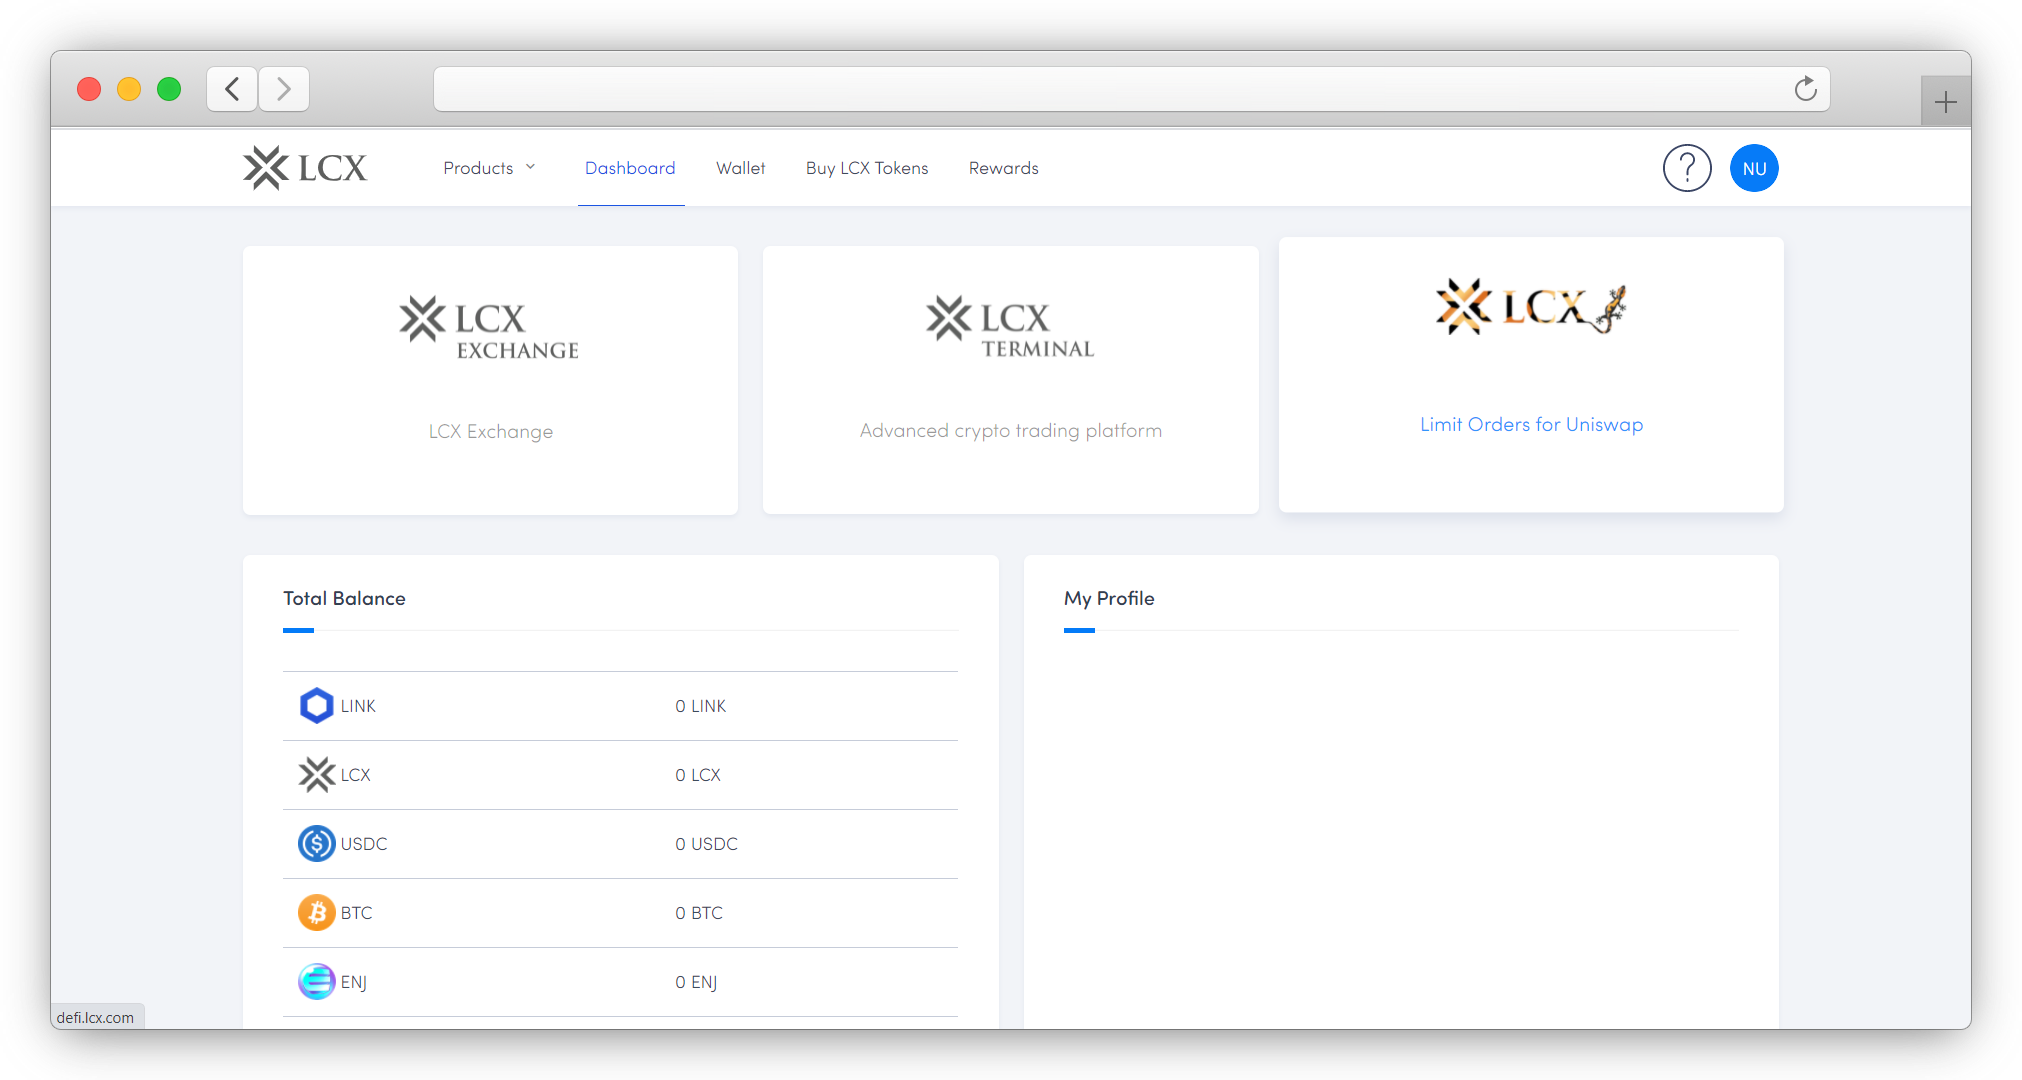Image resolution: width=2022 pixels, height=1080 pixels.
Task: Click the LCX DeFi lizard logo
Action: click(x=1531, y=307)
